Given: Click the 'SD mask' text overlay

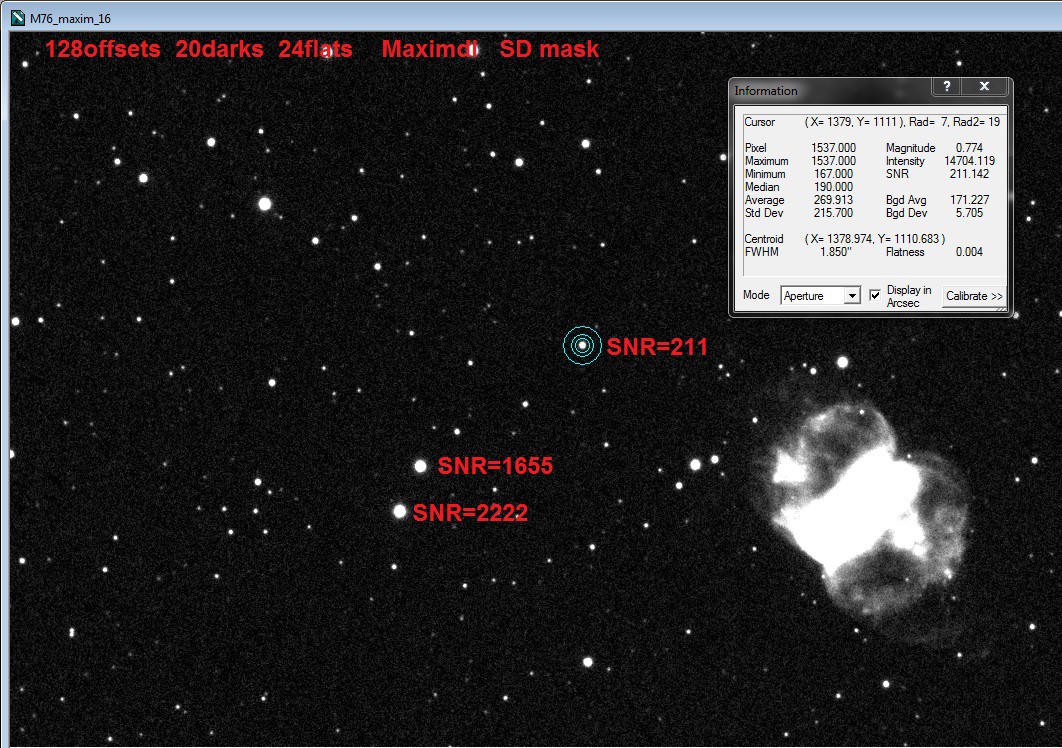Looking at the screenshot, I should [549, 48].
